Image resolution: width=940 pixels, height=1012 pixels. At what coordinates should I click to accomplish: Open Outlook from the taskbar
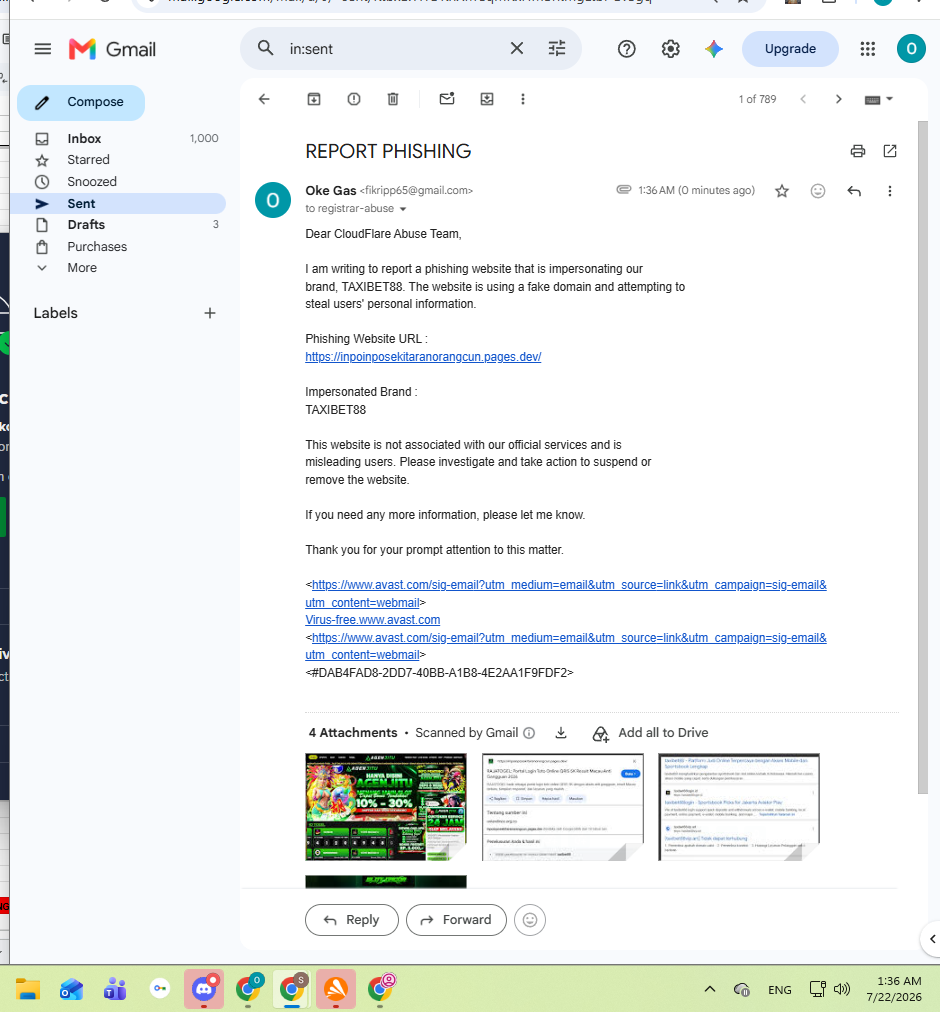coord(72,989)
